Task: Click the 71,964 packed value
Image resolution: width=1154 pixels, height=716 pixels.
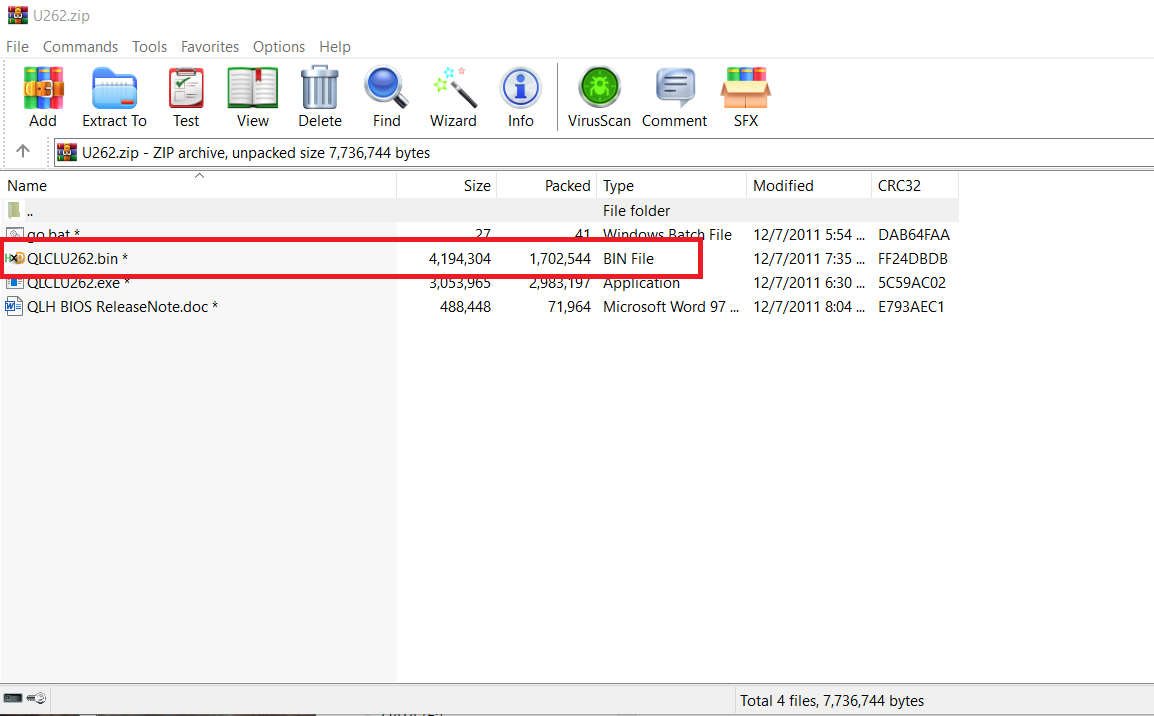Action: tap(569, 306)
